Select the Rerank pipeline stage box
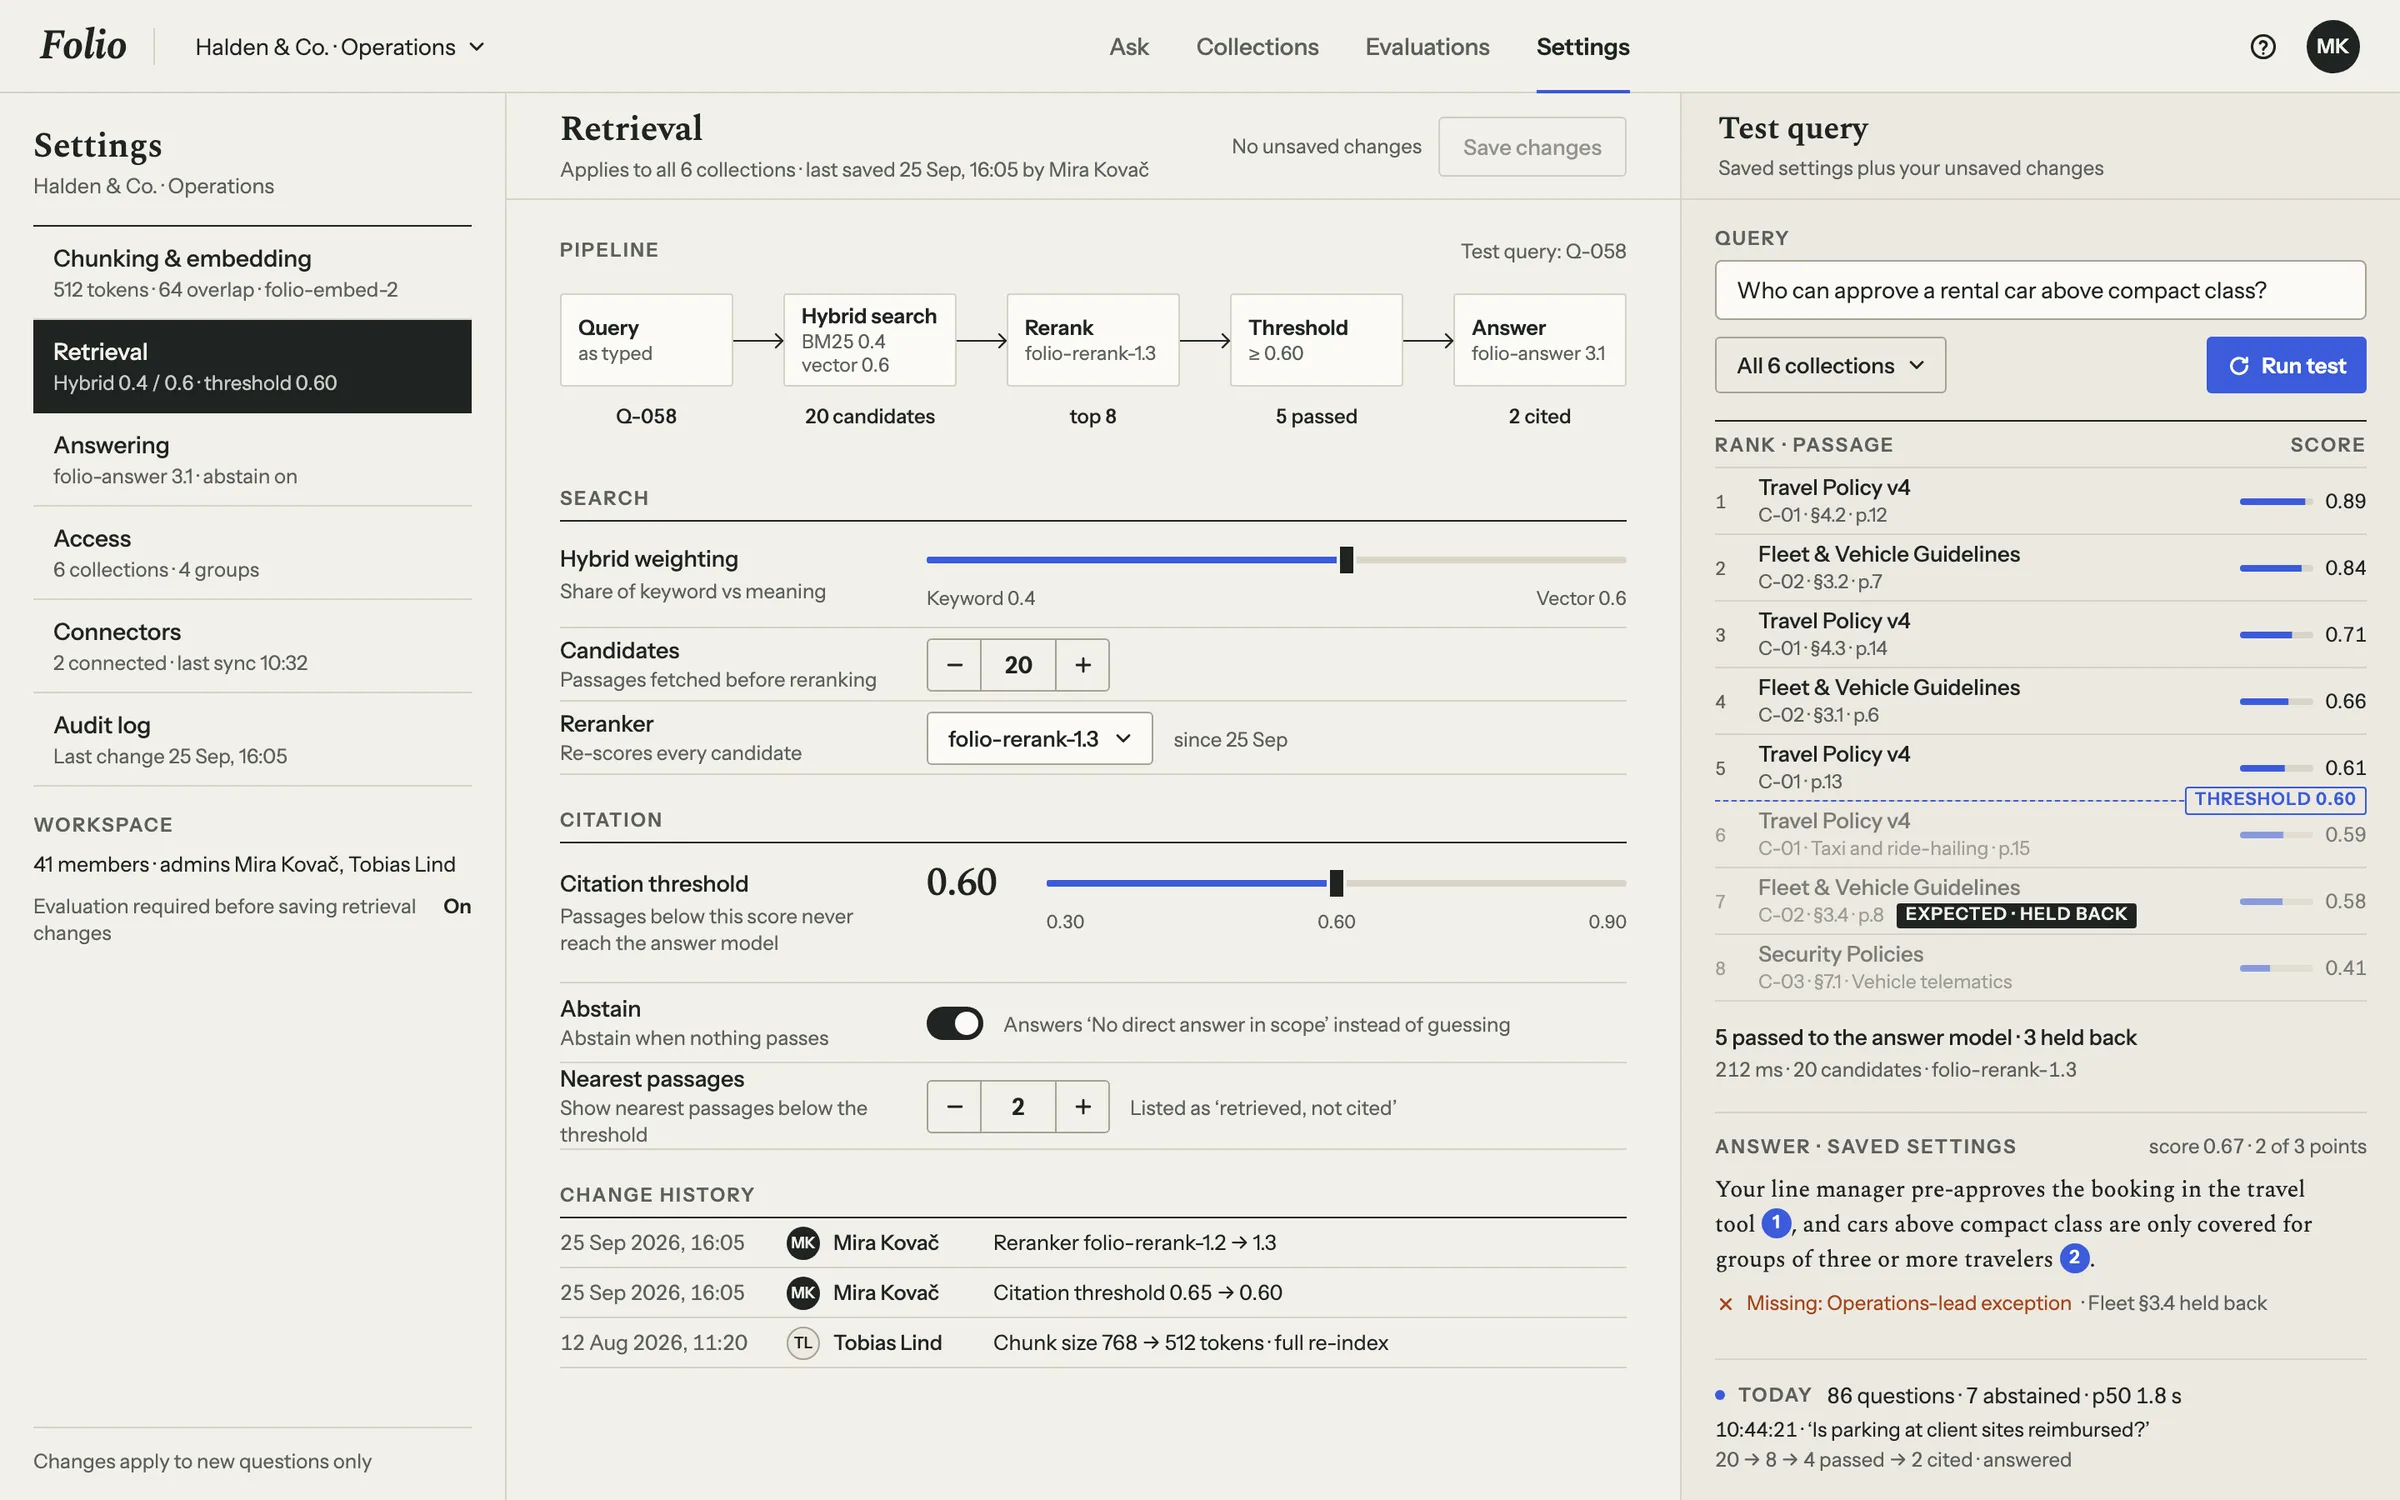The image size is (2400, 1500). [1092, 340]
